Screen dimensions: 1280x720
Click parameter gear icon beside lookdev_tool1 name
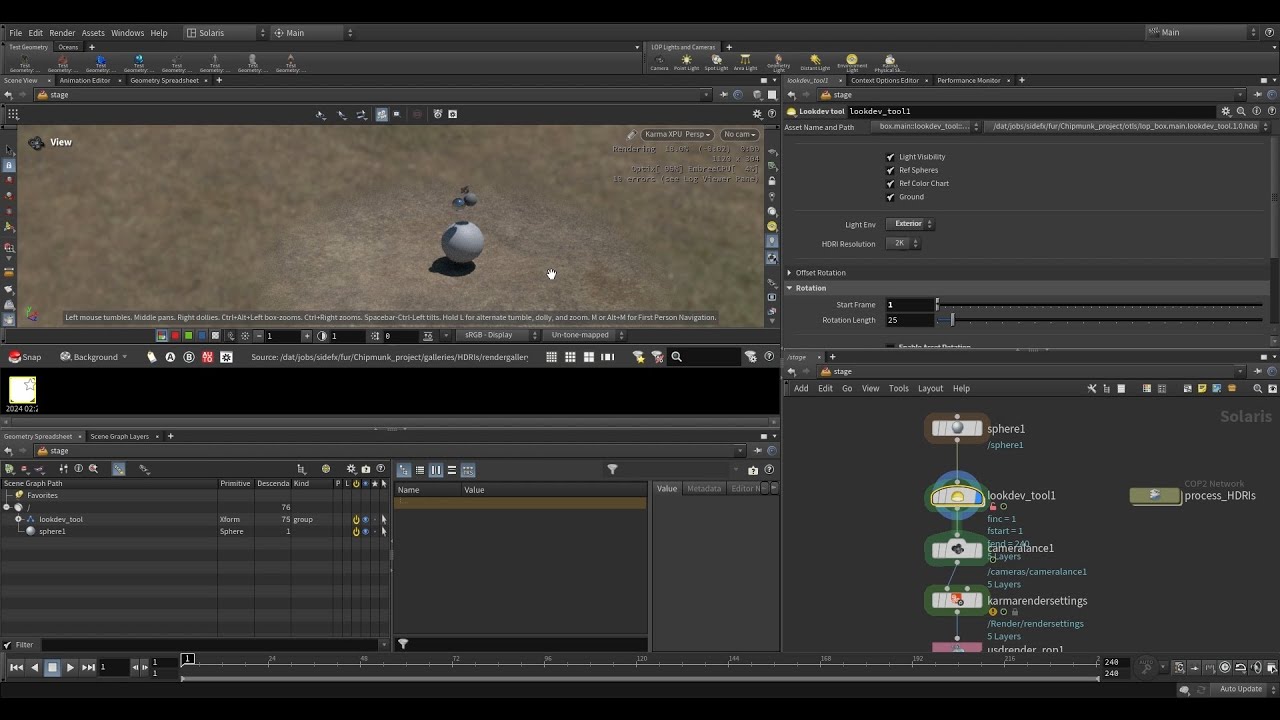point(1226,111)
